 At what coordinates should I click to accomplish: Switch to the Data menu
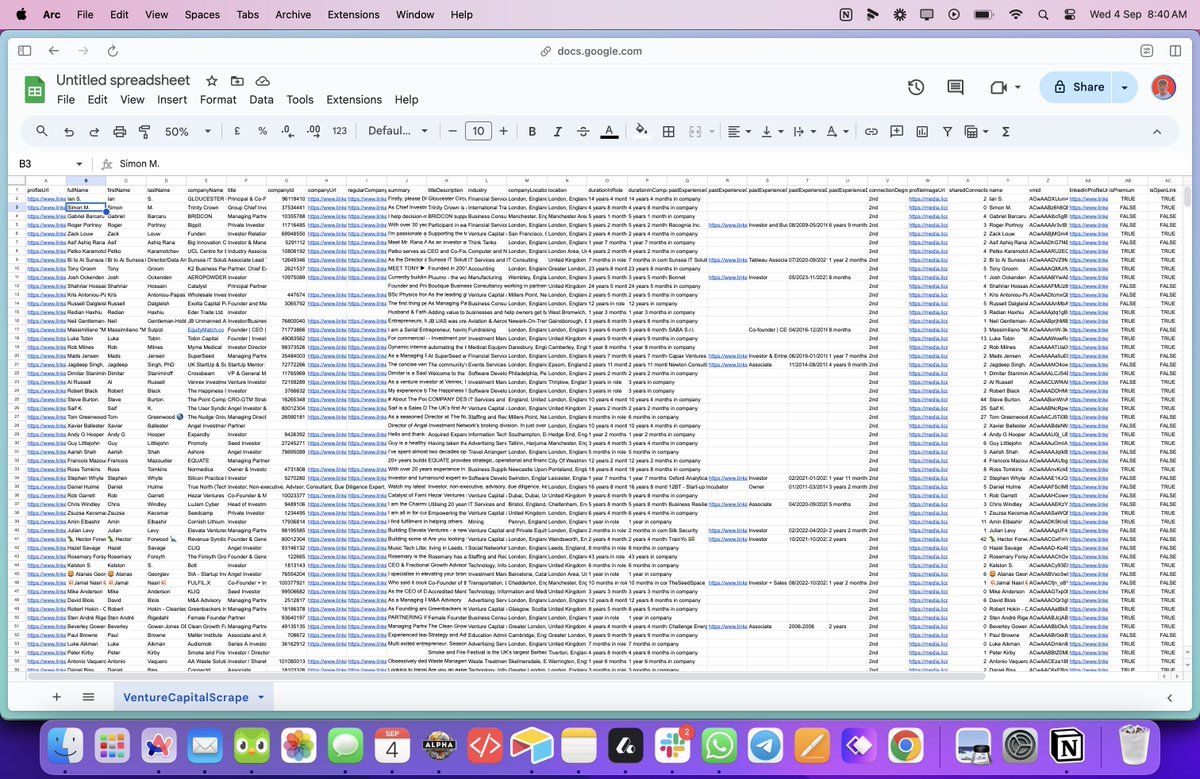(x=261, y=99)
